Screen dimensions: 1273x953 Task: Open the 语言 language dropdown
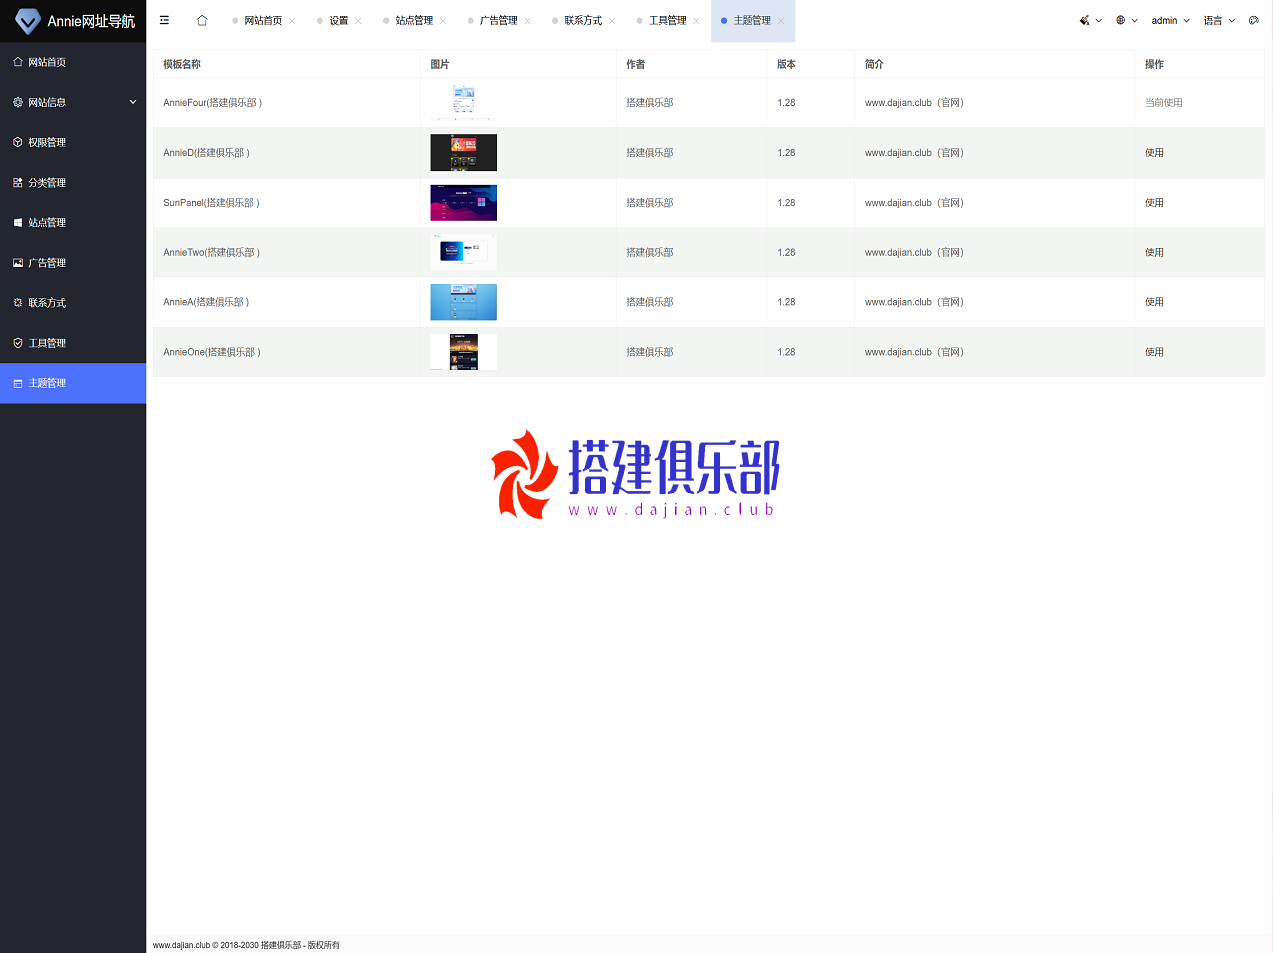click(1219, 20)
